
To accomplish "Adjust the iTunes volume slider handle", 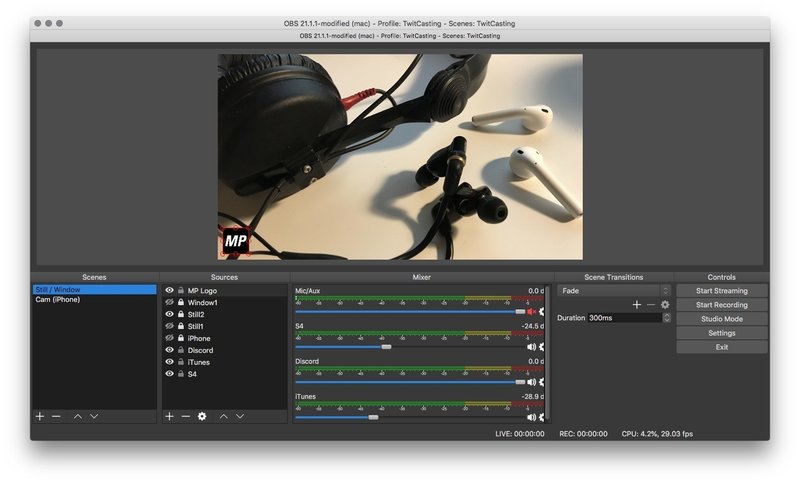I will (373, 417).
